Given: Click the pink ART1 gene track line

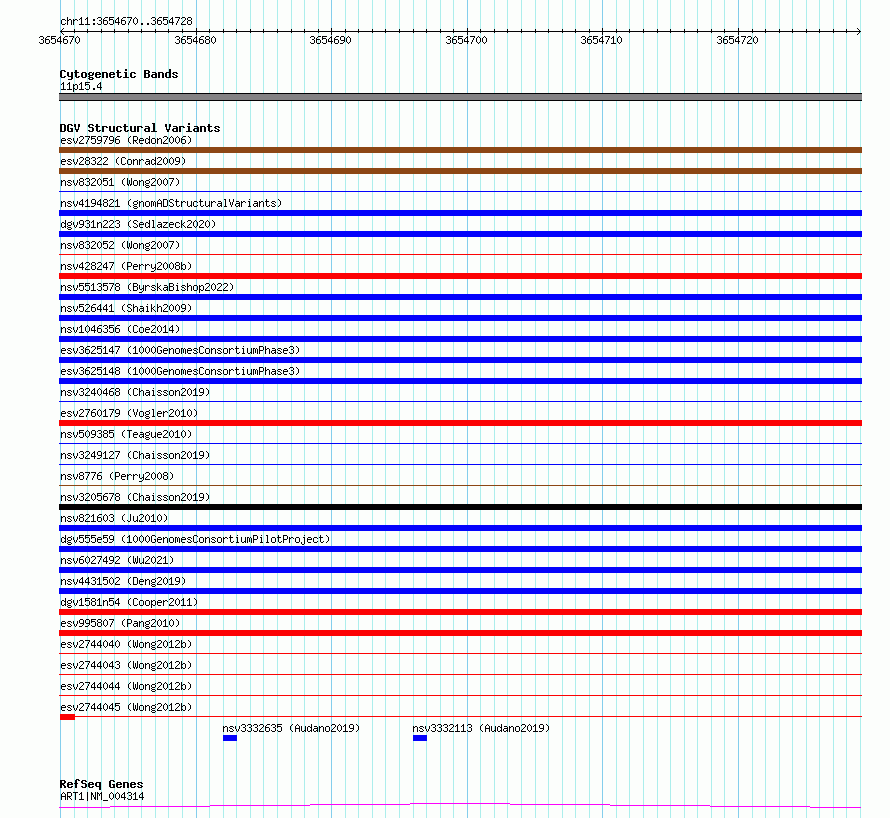Looking at the screenshot, I should (x=460, y=805).
